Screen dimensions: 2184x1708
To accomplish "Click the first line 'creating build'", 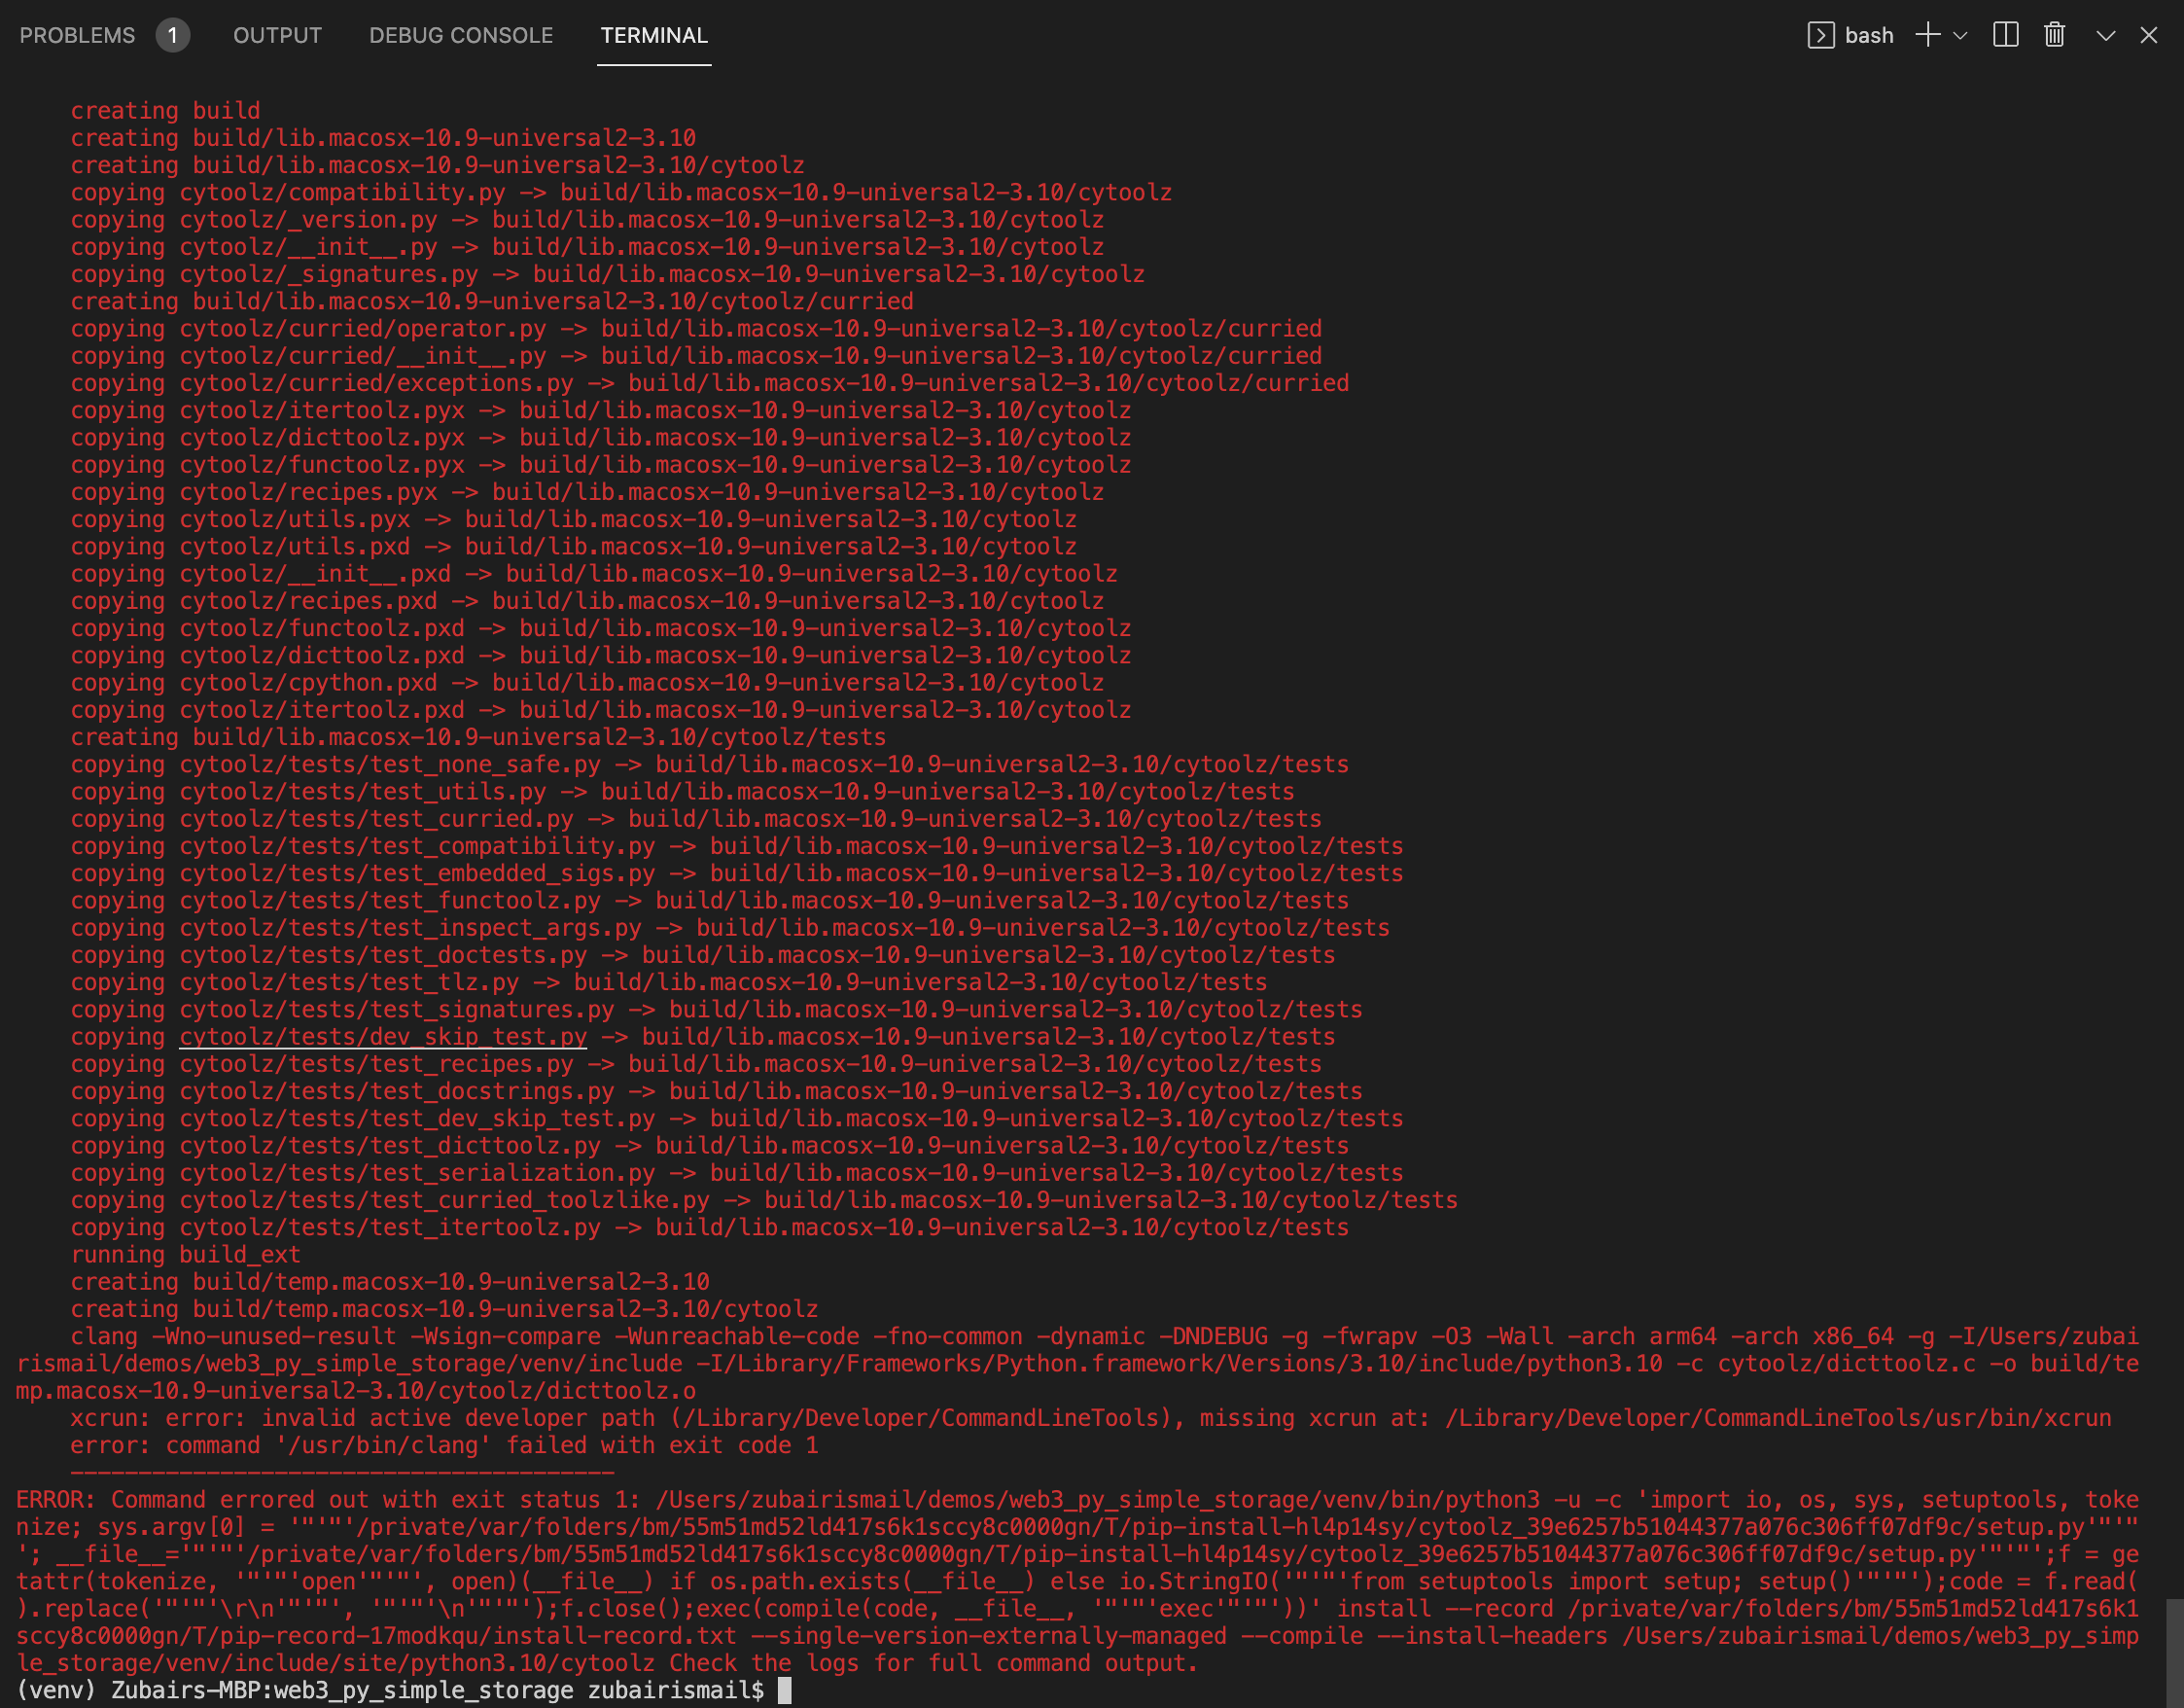I will [x=166, y=111].
